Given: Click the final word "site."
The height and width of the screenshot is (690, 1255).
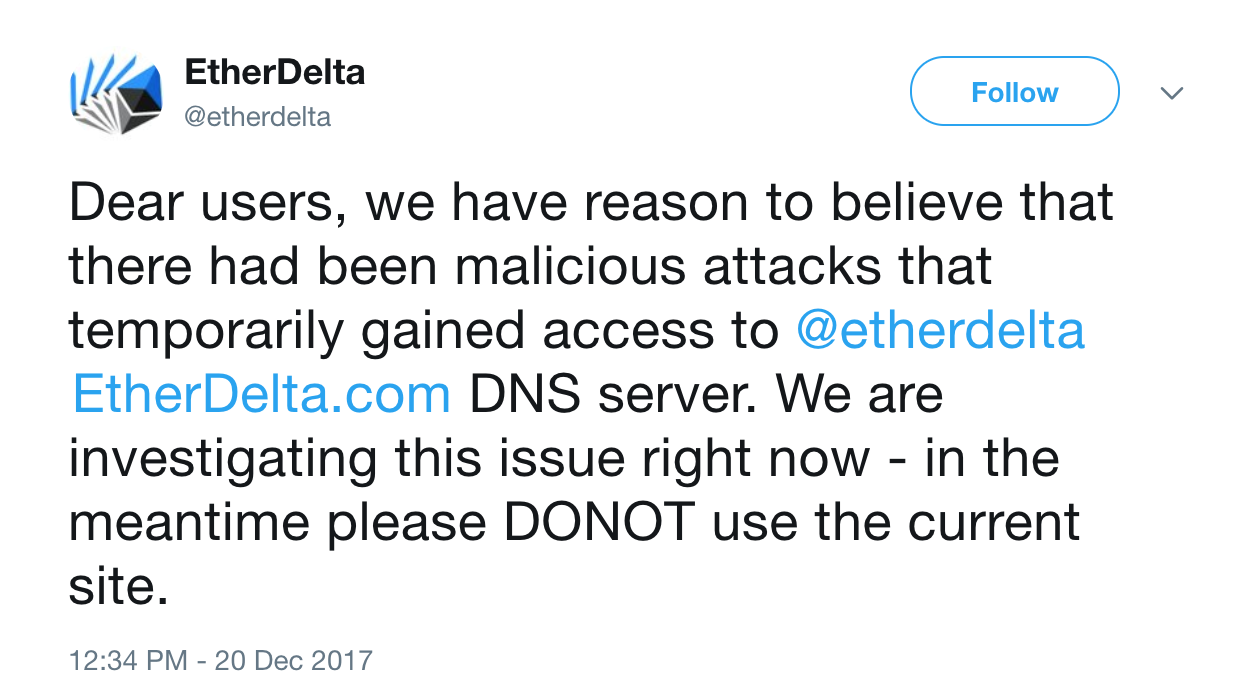Looking at the screenshot, I should (x=118, y=587).
